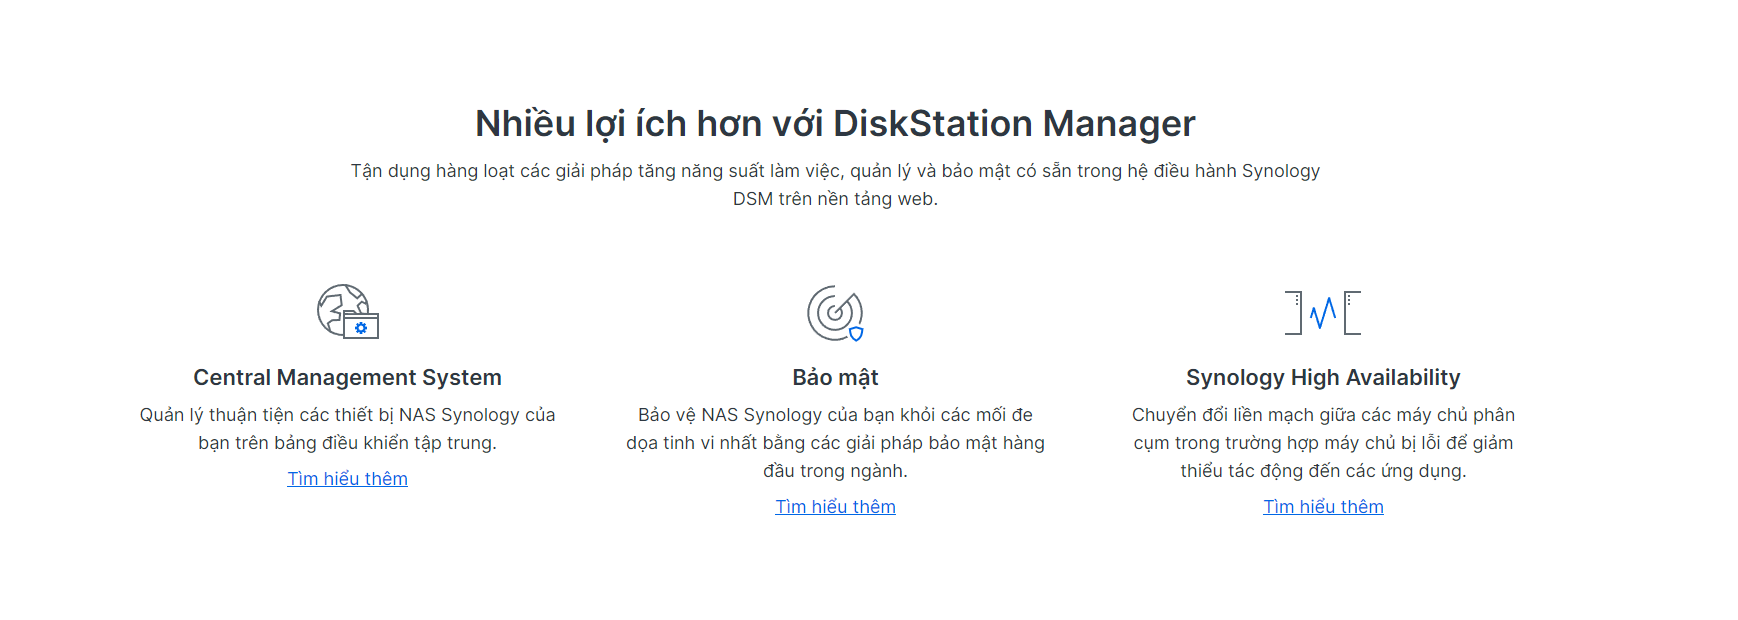This screenshot has height=620, width=1738.
Task: Click the description text starting 'Quản lý thuận tiện'
Action: [347, 429]
